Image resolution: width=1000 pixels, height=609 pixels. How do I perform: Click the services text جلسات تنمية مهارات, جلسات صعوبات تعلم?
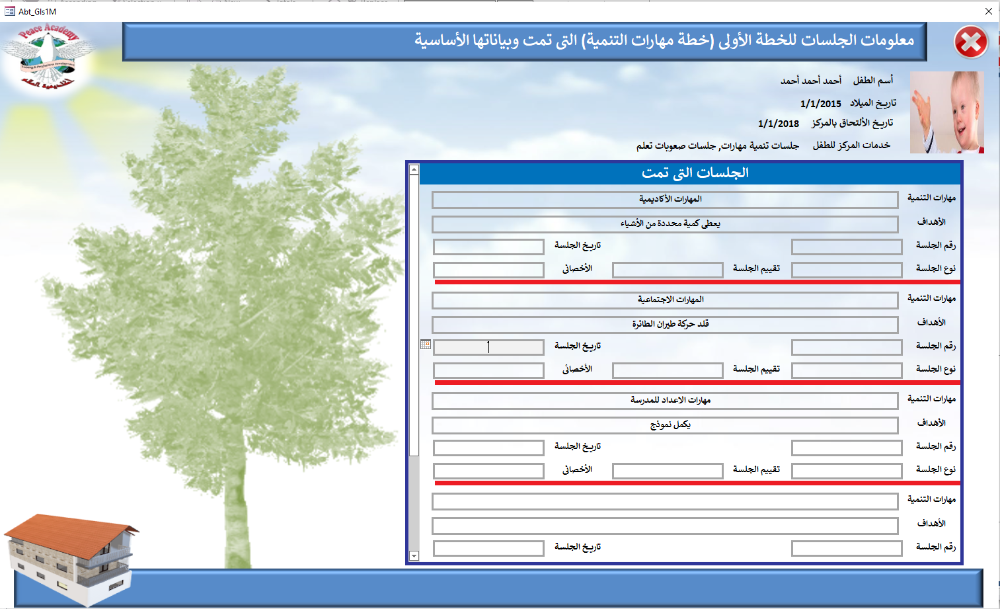(717, 146)
